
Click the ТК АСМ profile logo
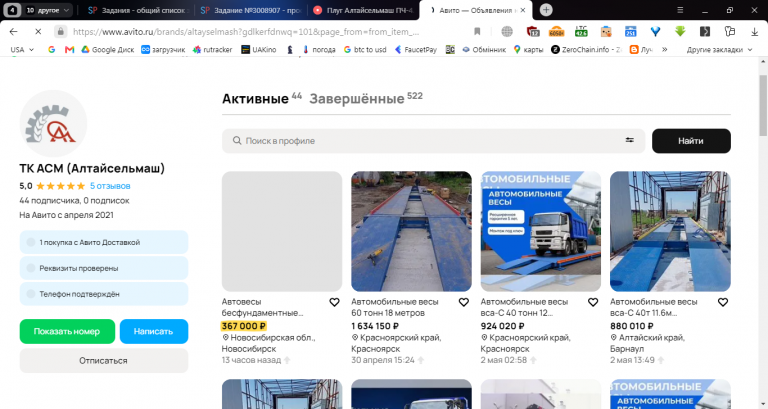tap(53, 123)
